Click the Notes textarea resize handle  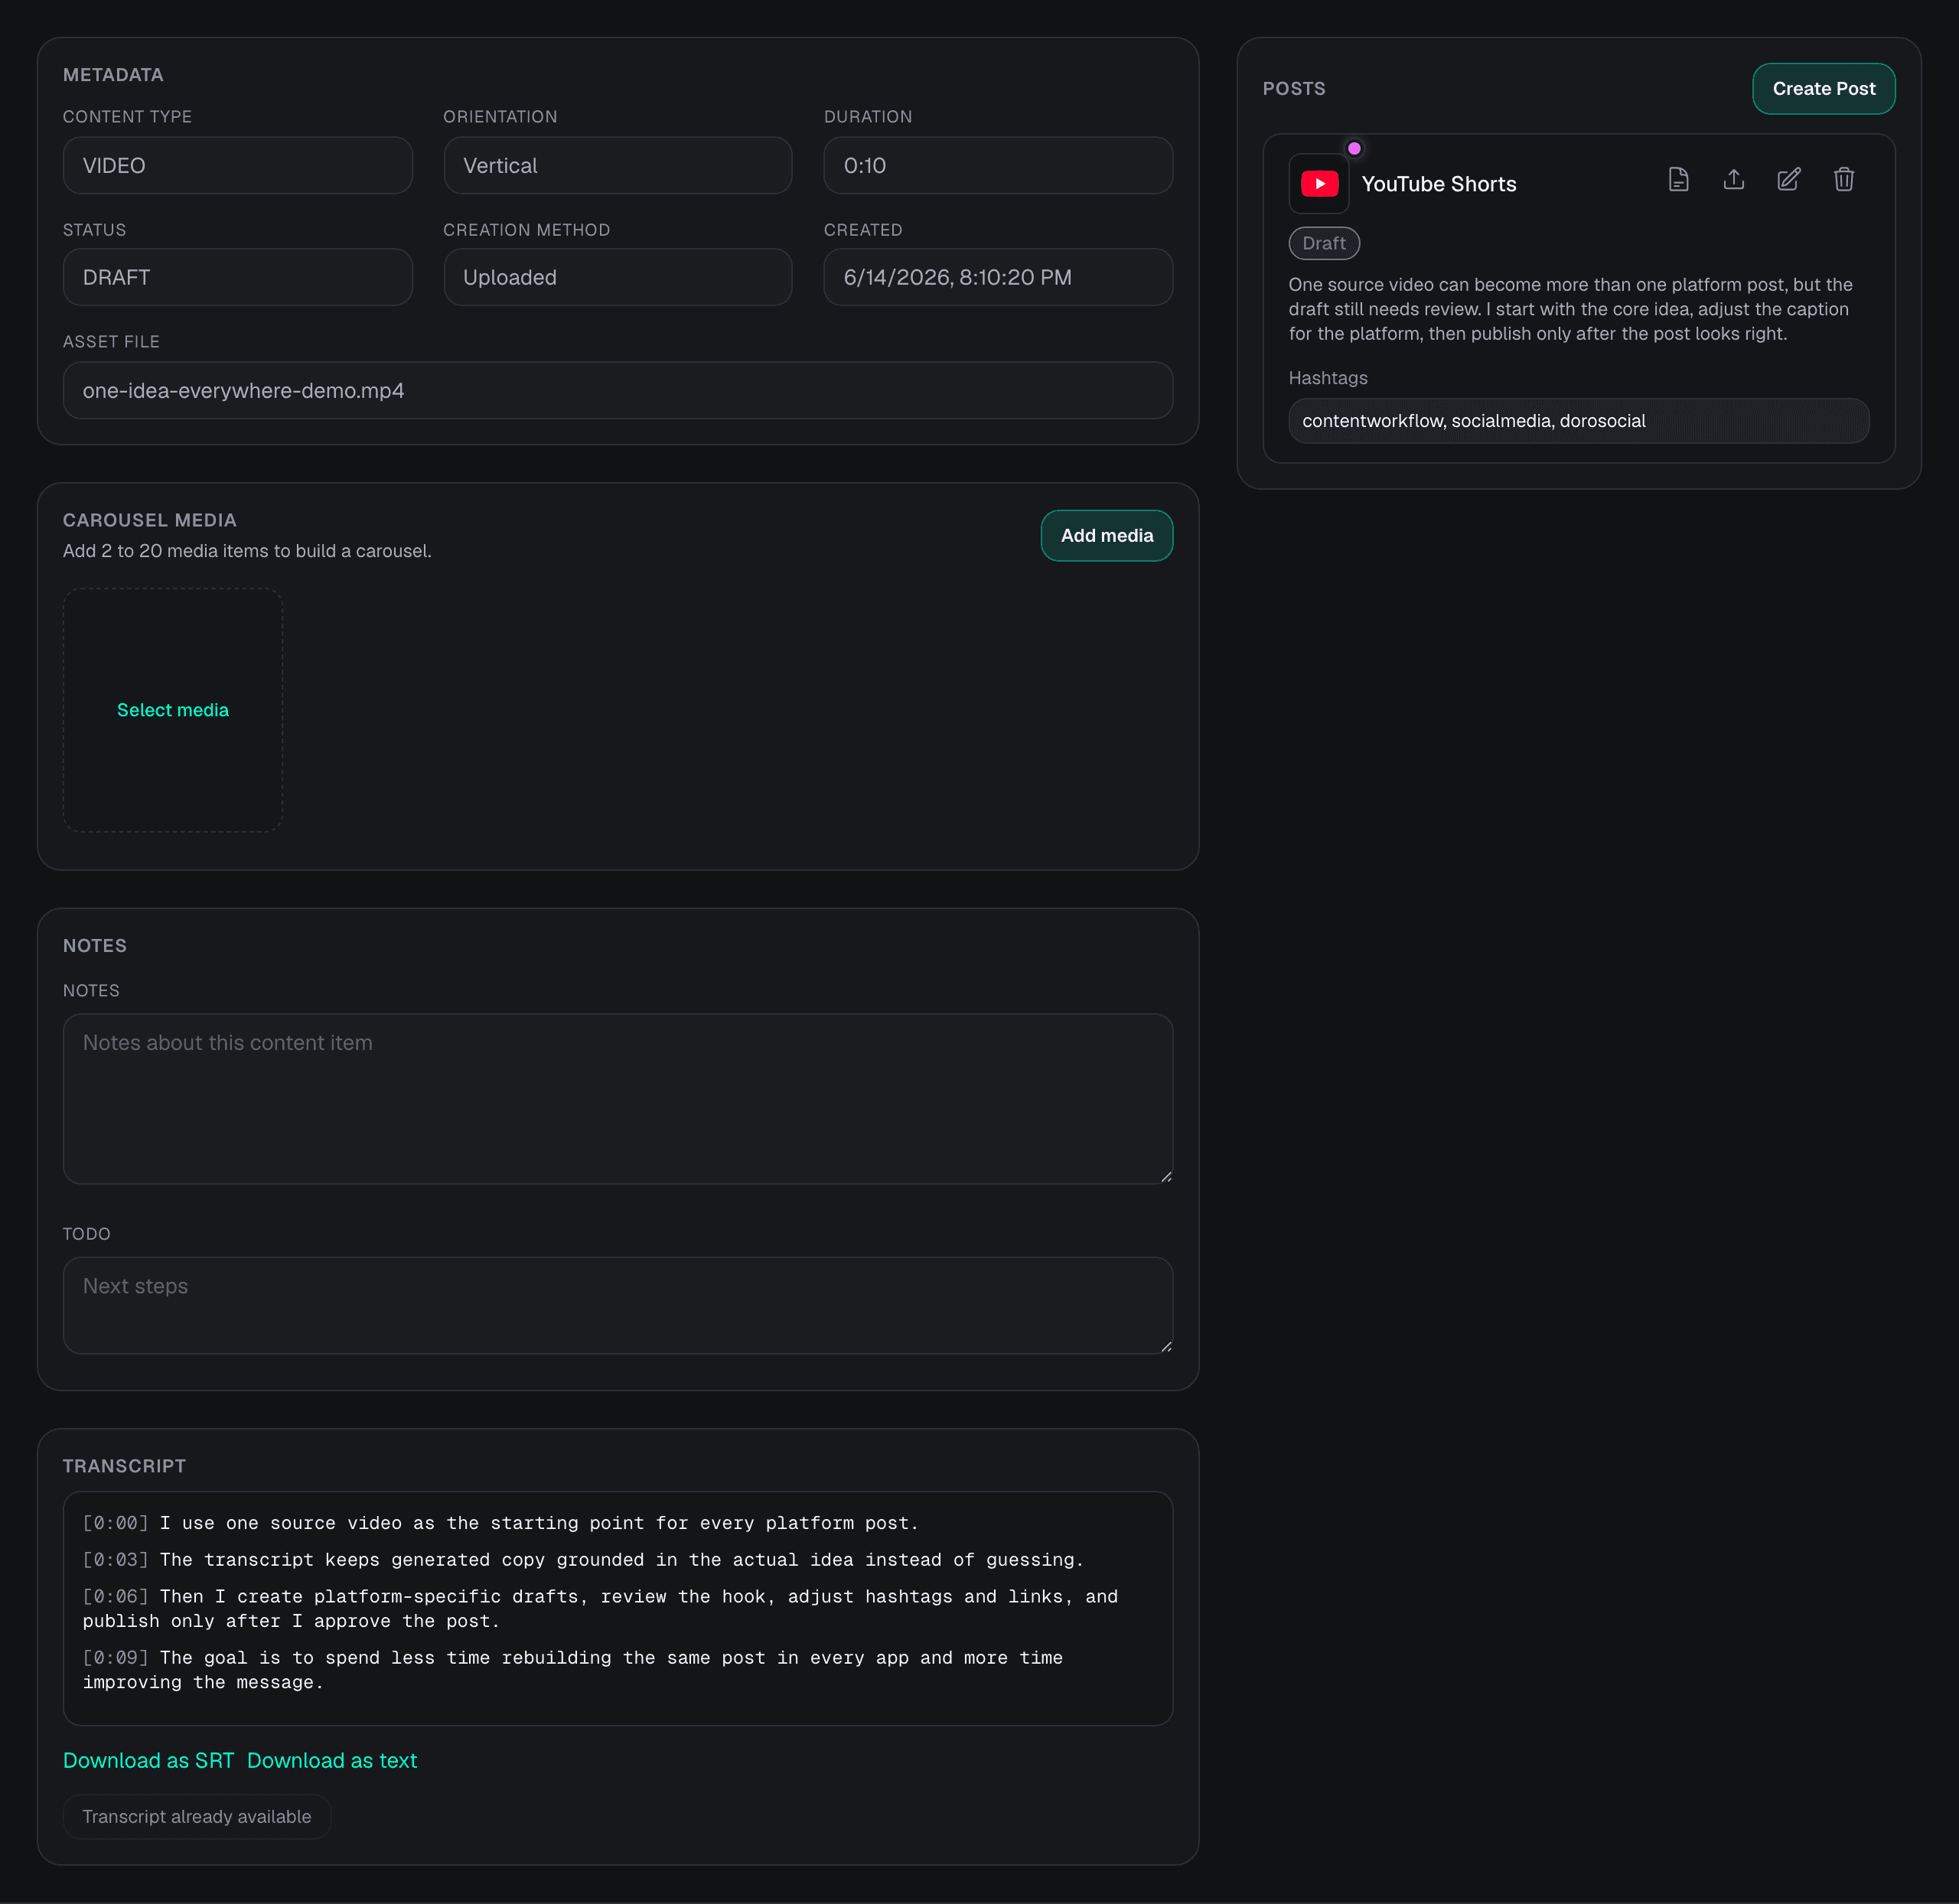click(1166, 1177)
